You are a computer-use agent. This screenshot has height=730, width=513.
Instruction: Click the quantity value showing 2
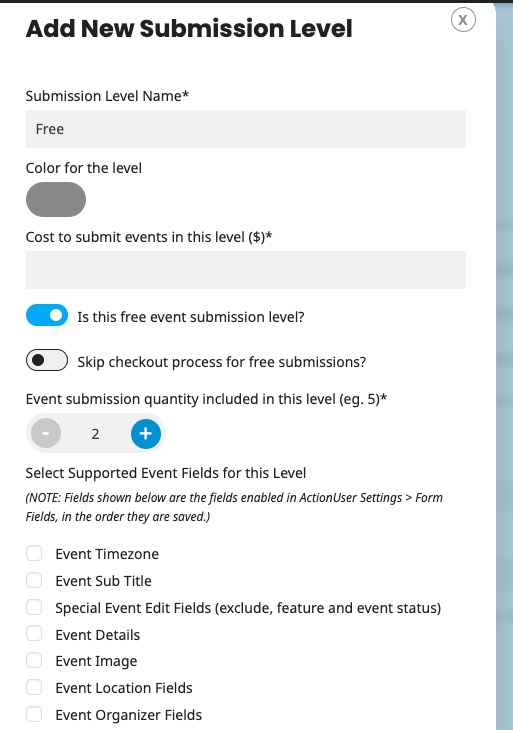click(x=95, y=434)
